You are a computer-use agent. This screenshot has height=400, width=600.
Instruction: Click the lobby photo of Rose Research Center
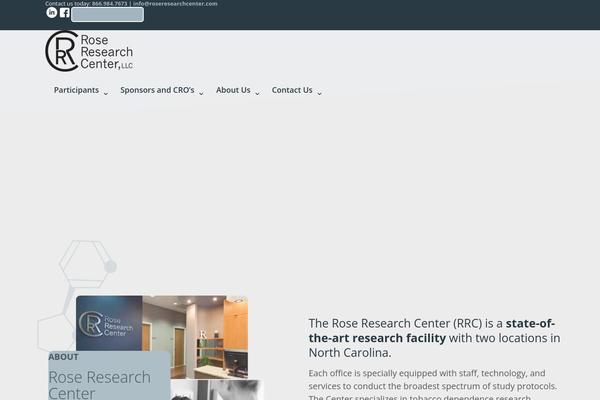click(x=162, y=337)
